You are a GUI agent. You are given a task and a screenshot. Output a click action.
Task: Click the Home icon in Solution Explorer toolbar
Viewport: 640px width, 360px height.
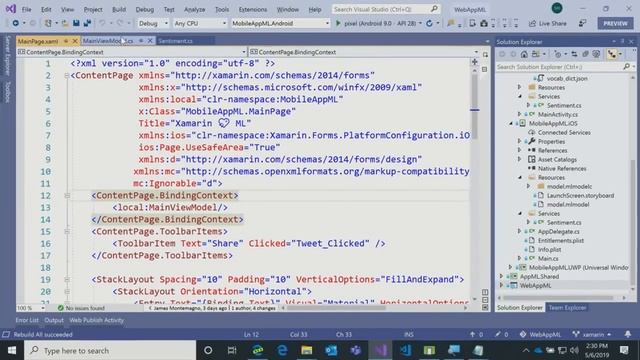[x=524, y=54]
